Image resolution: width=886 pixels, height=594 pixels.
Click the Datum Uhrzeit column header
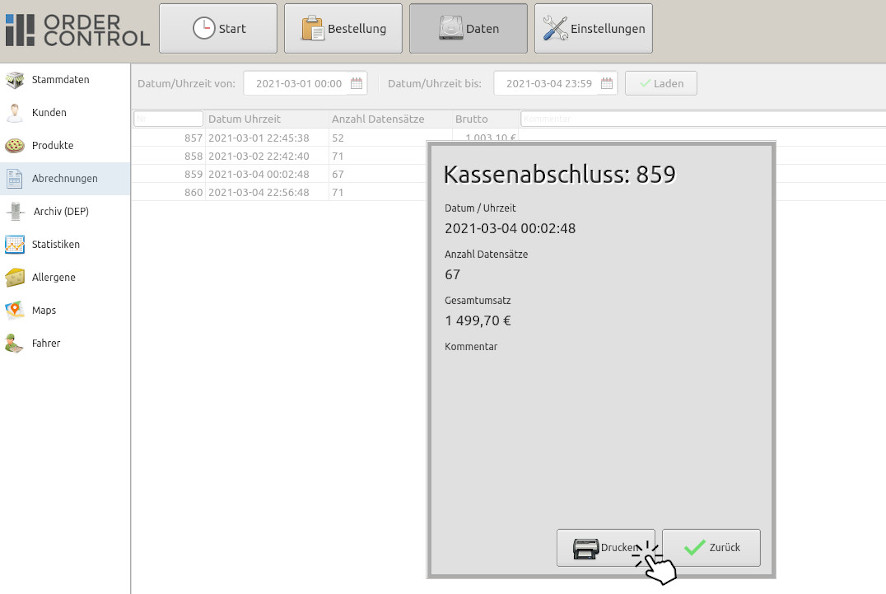(x=244, y=119)
